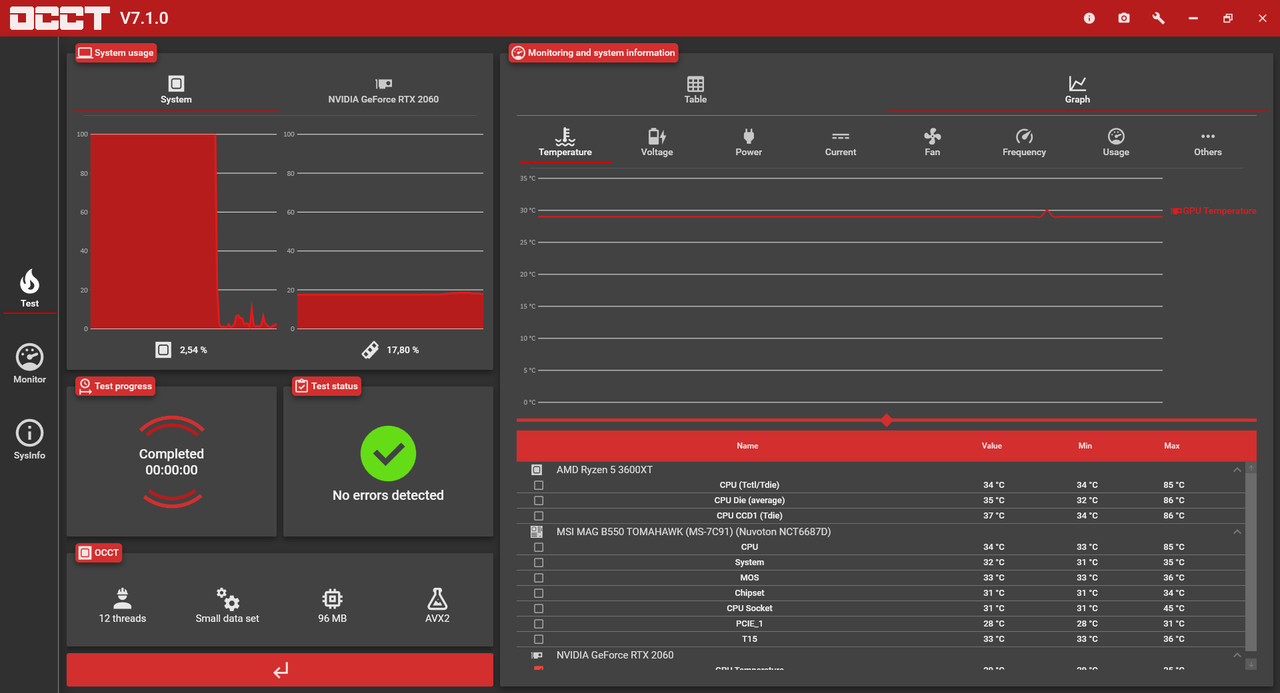1280x693 pixels.
Task: Check the CPU Die (average) checkbox
Action: pyautogui.click(x=539, y=500)
